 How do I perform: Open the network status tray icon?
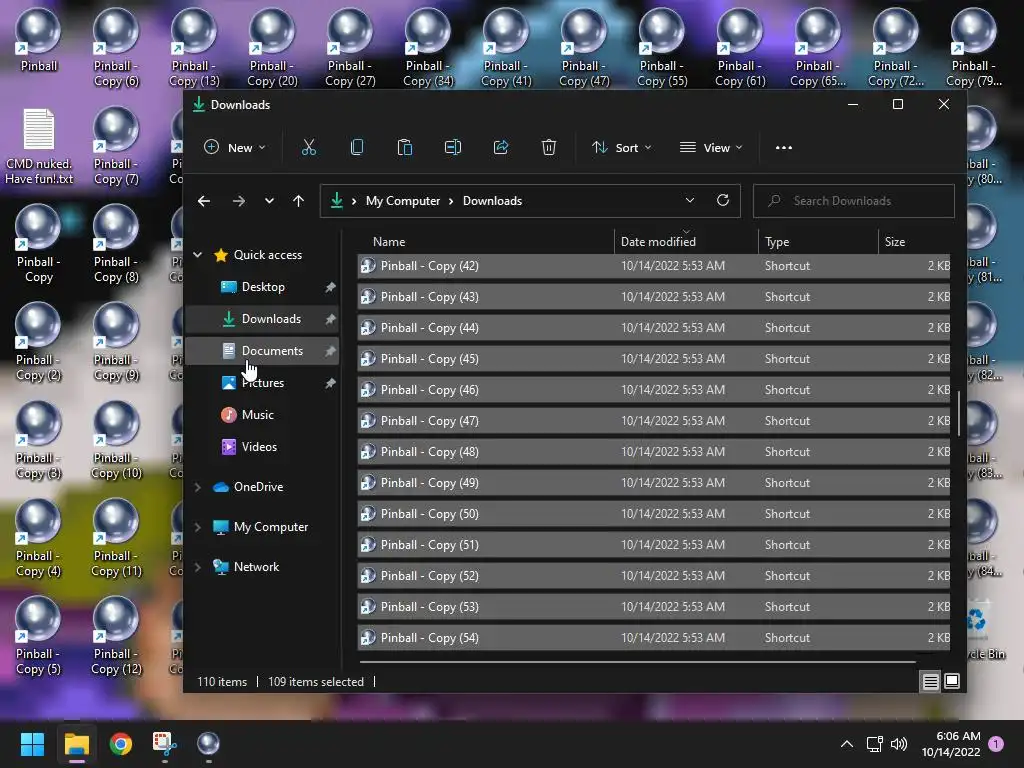[874, 744]
